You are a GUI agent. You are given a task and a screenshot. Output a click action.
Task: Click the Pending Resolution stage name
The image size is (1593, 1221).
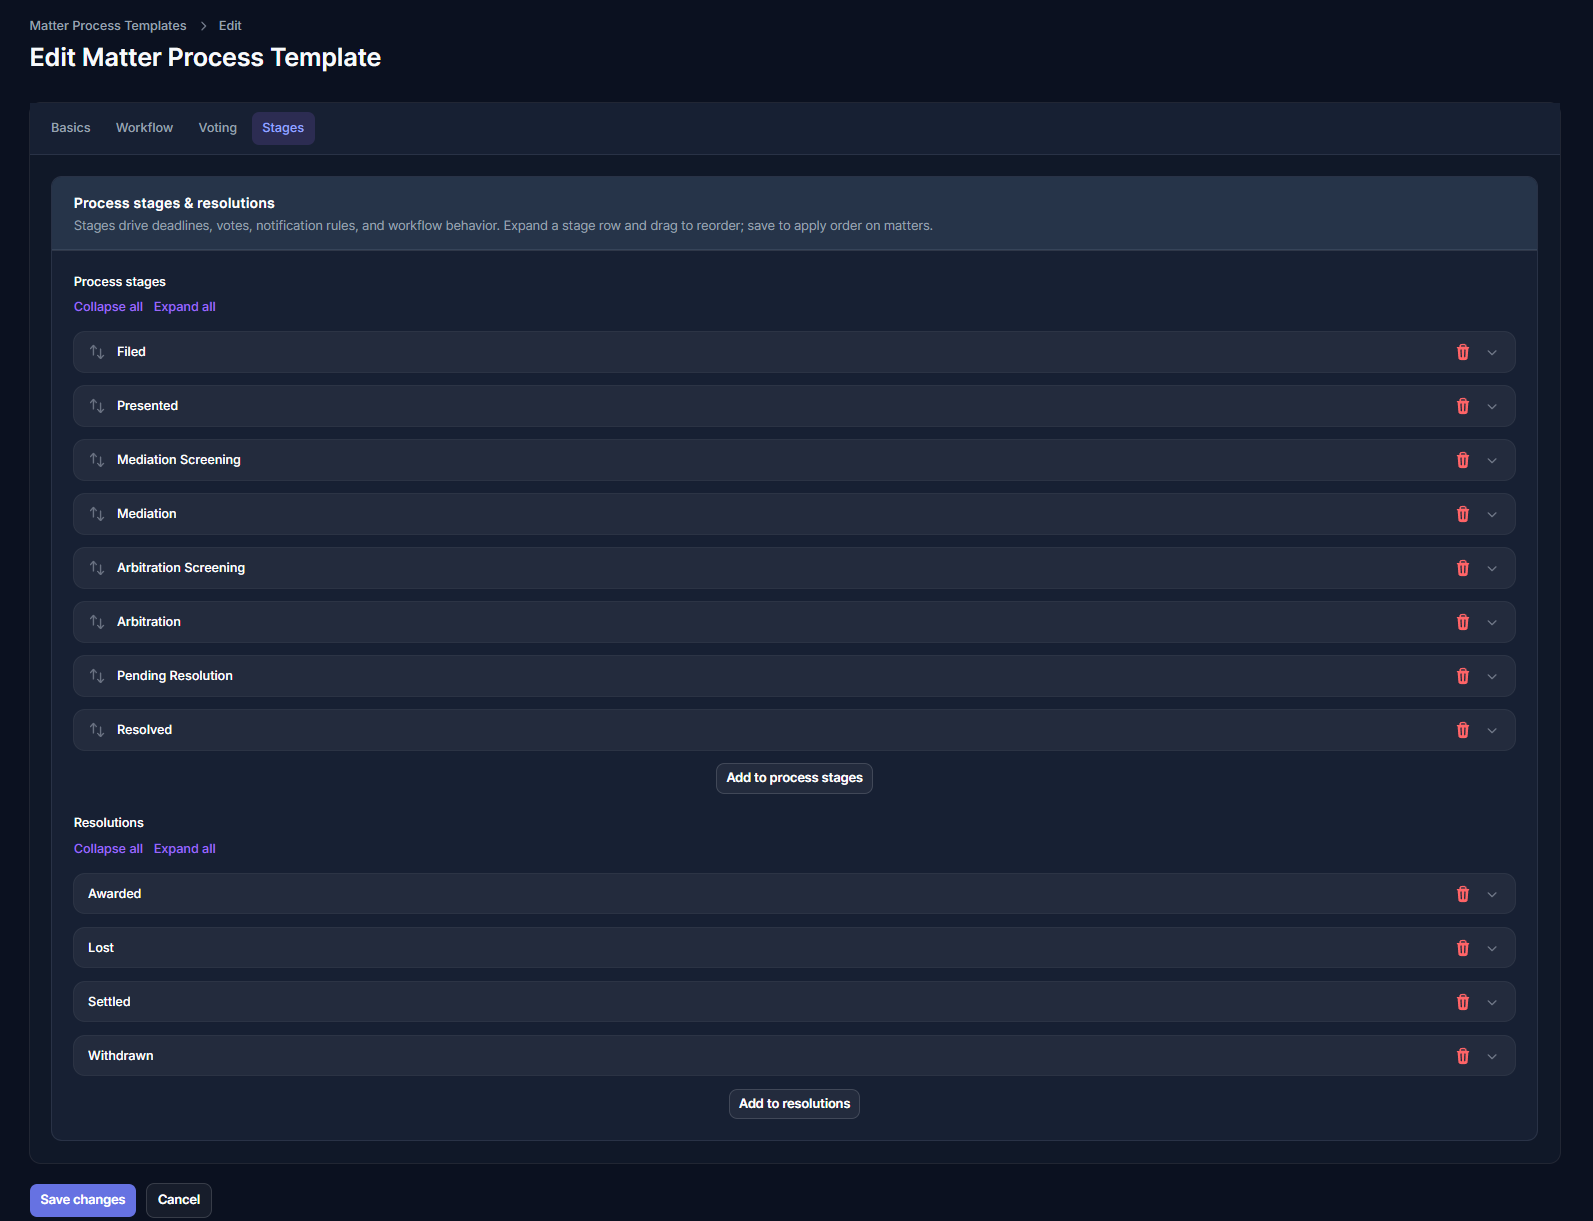[x=175, y=676]
